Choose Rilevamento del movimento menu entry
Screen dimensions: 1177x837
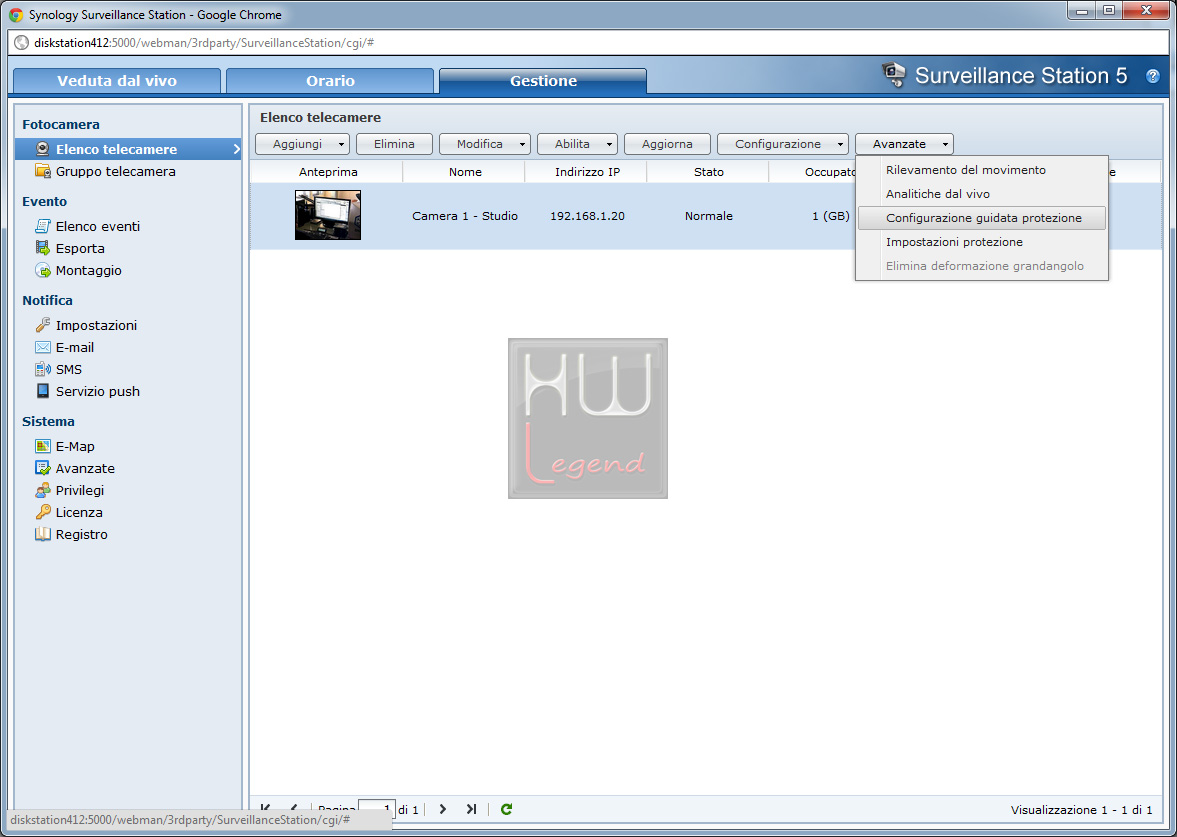pos(982,170)
